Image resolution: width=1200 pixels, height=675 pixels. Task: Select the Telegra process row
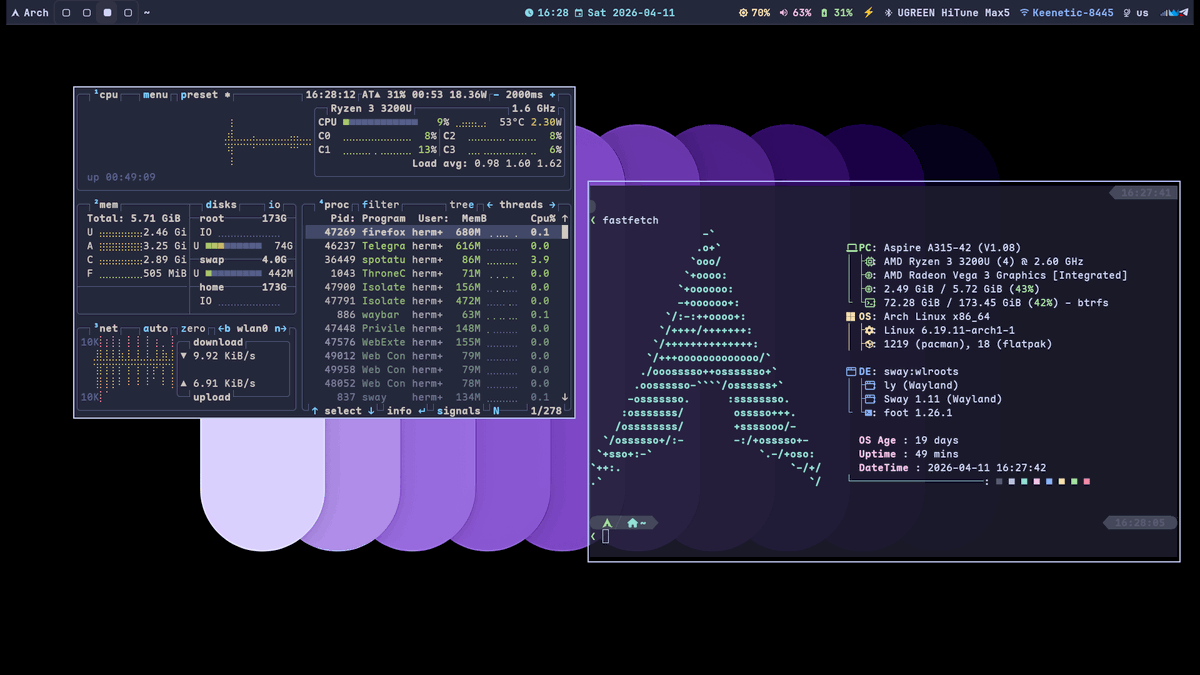[433, 246]
